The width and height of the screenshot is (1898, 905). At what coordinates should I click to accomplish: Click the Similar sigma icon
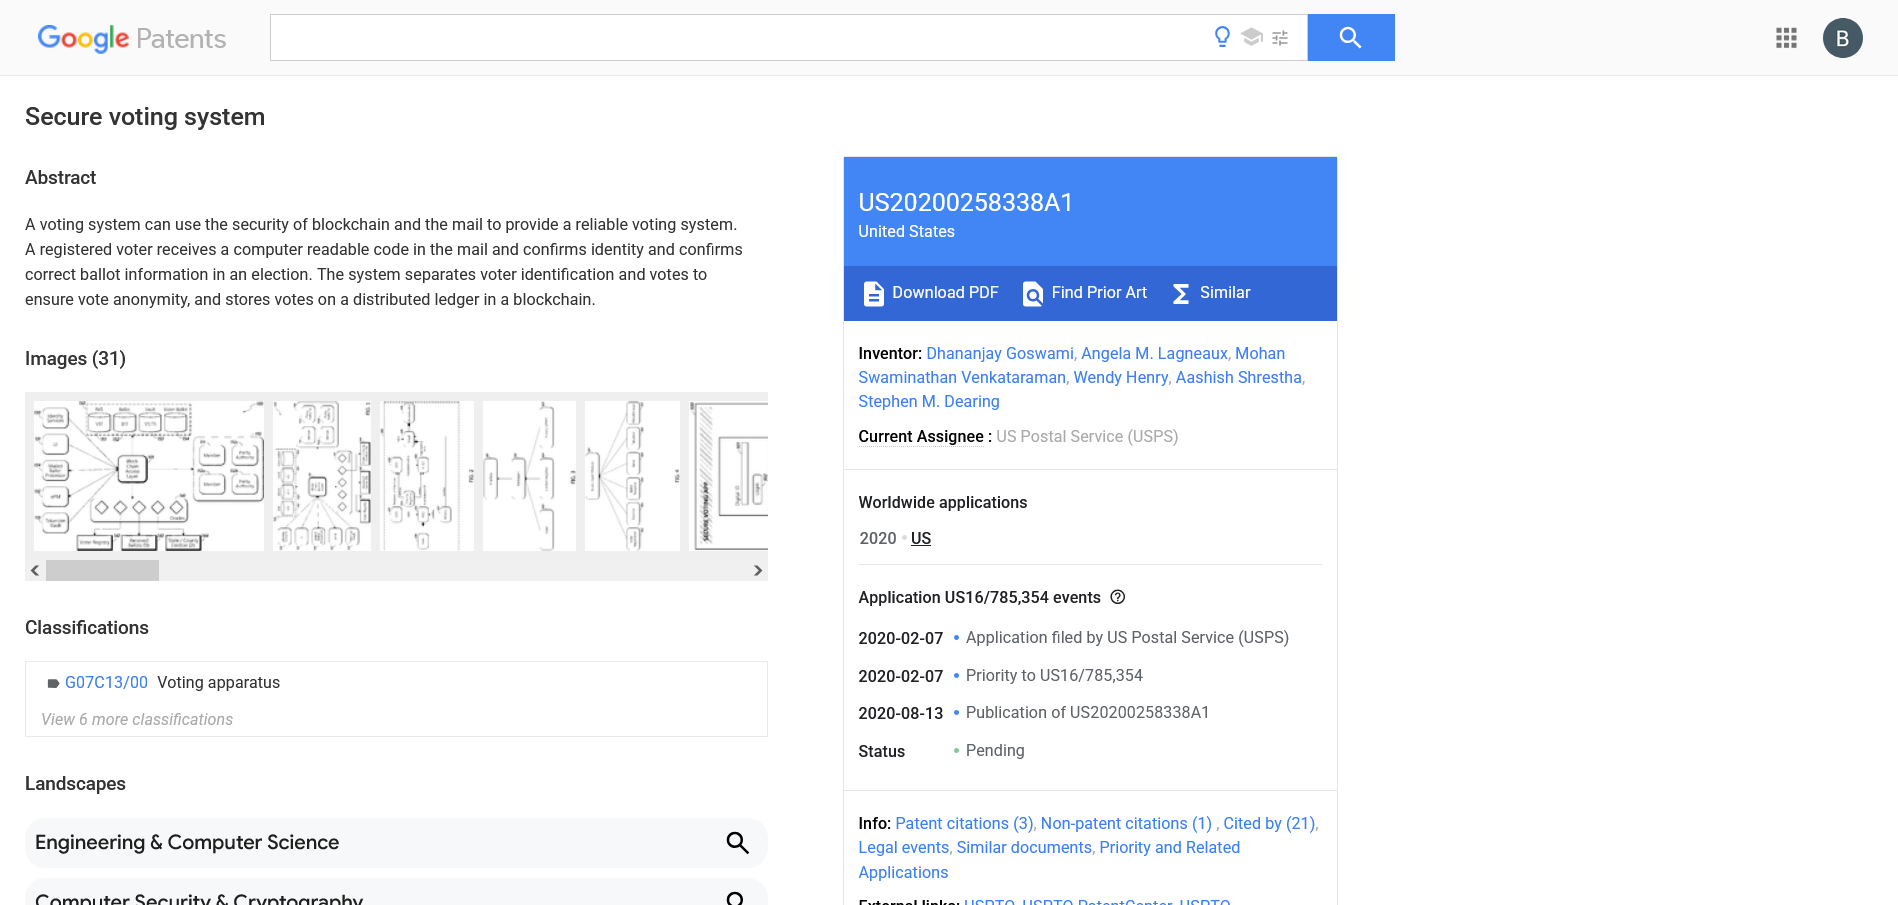[1181, 293]
